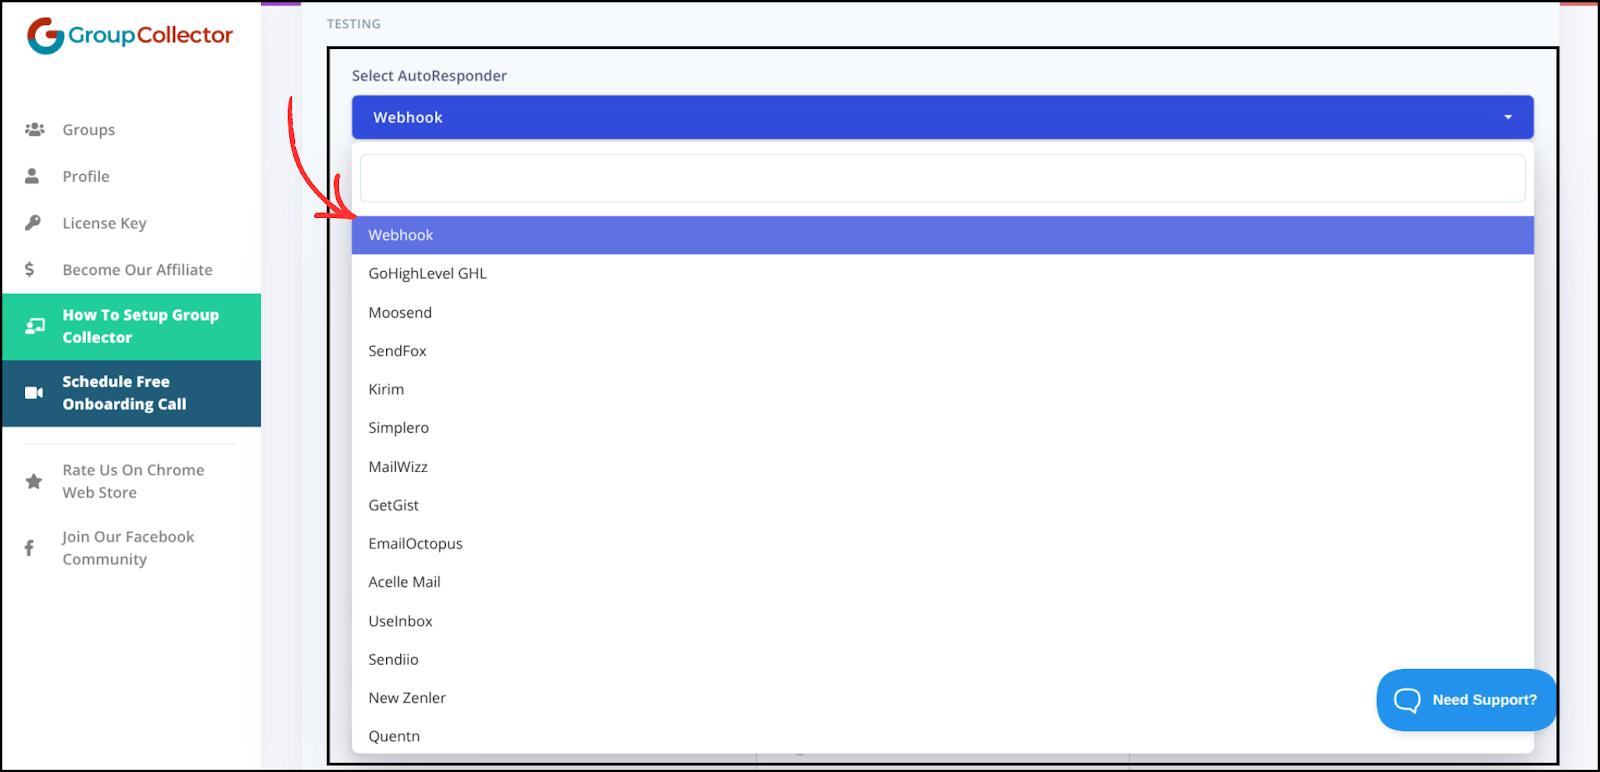Click the chat bubble support icon
The width and height of the screenshot is (1600, 772).
tap(1407, 700)
